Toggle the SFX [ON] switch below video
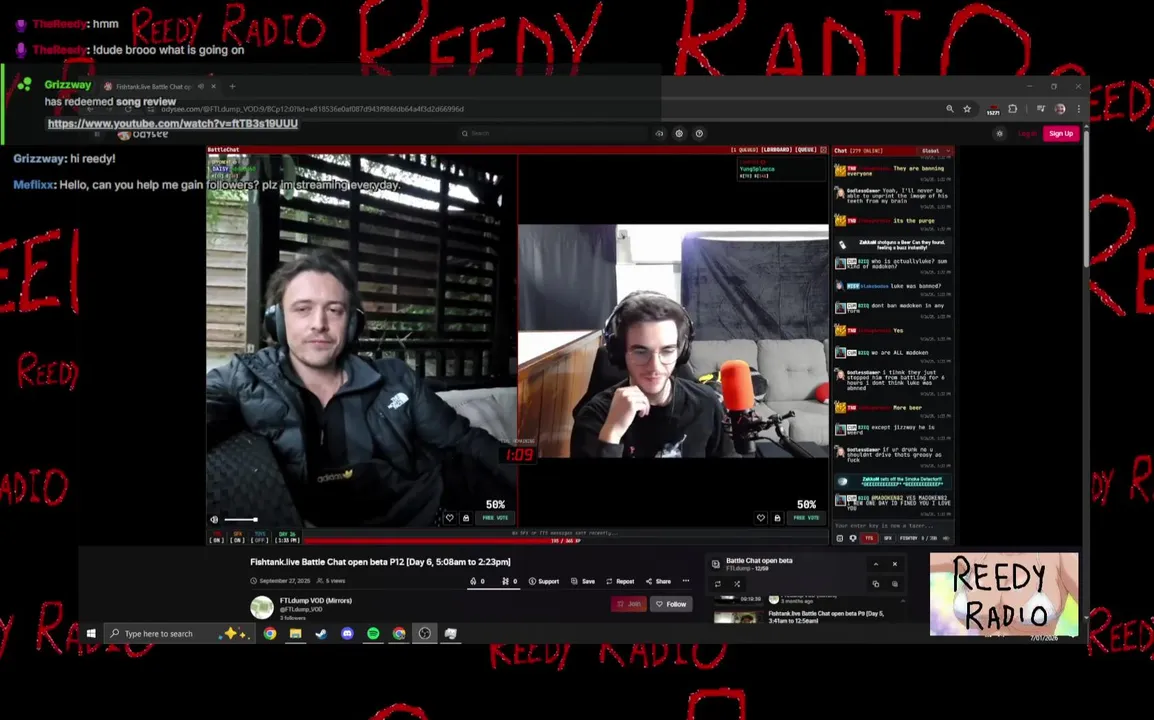Image resolution: width=1154 pixels, height=720 pixels. pos(237,537)
